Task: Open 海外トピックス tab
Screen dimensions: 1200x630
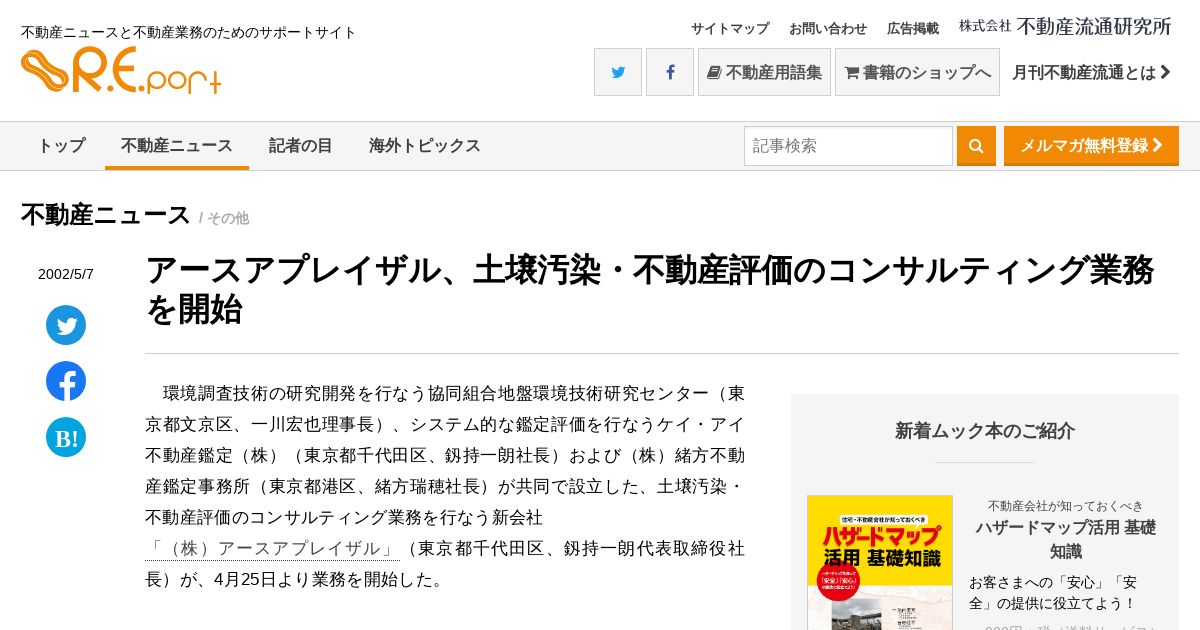Action: 425,146
